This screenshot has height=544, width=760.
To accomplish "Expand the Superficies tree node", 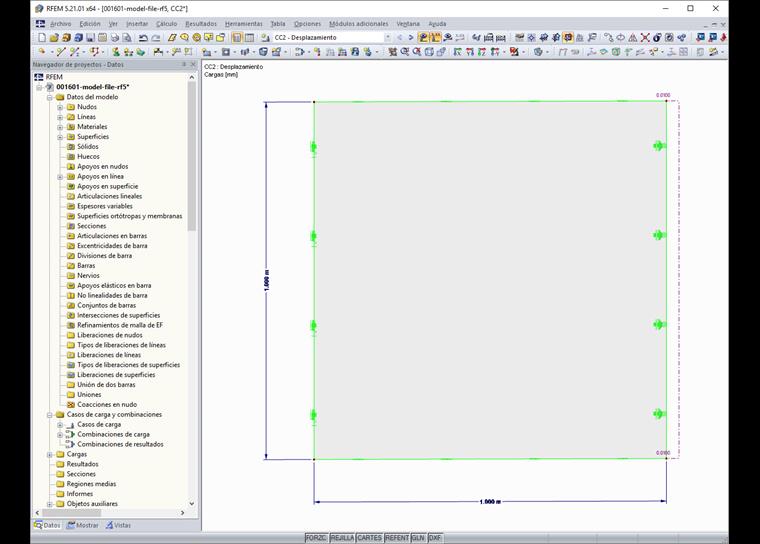I will (60, 137).
